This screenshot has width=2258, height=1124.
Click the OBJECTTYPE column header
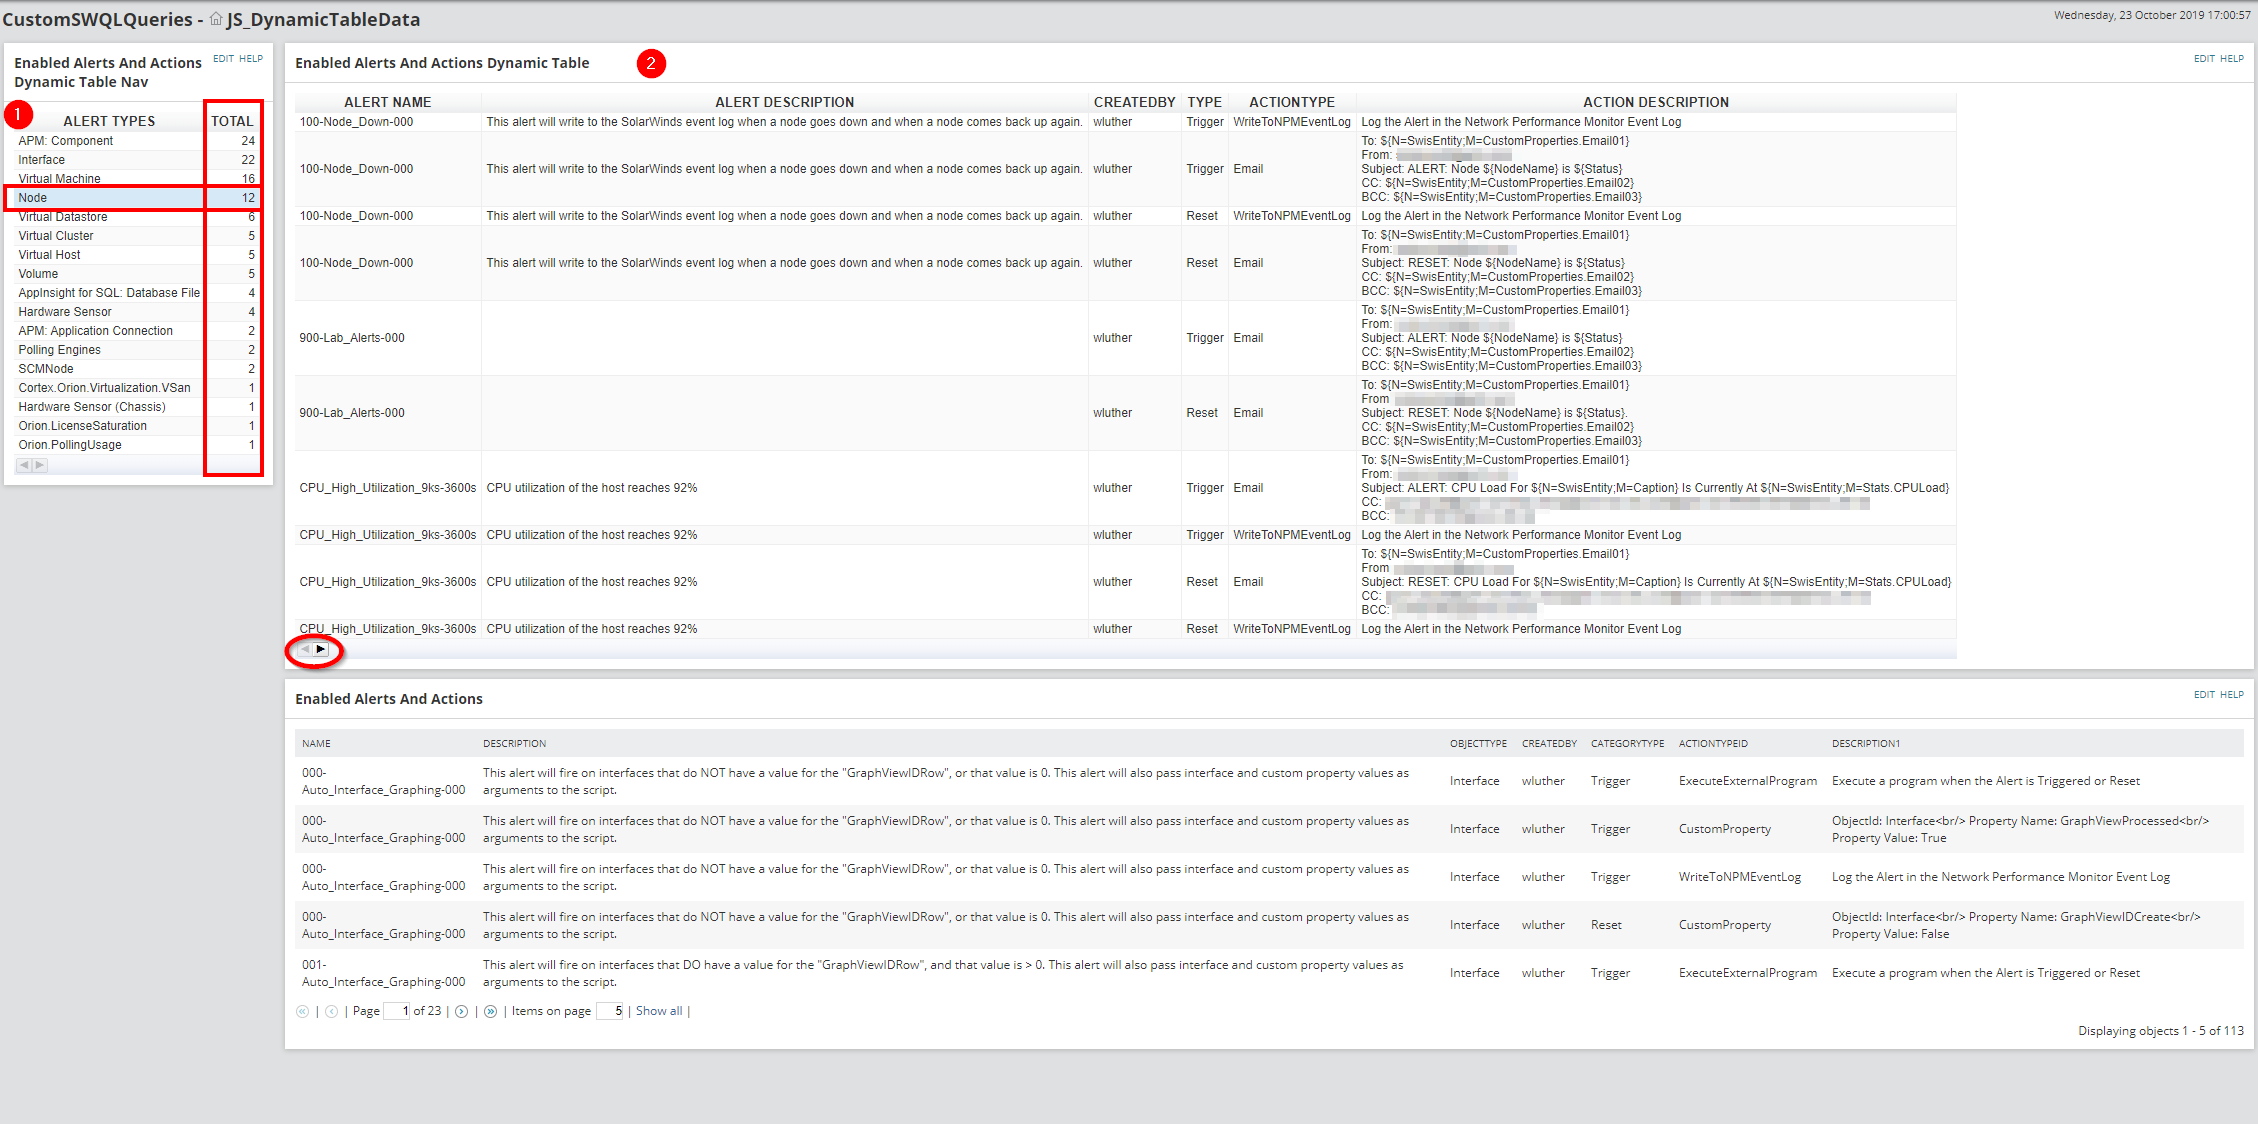coord(1478,744)
